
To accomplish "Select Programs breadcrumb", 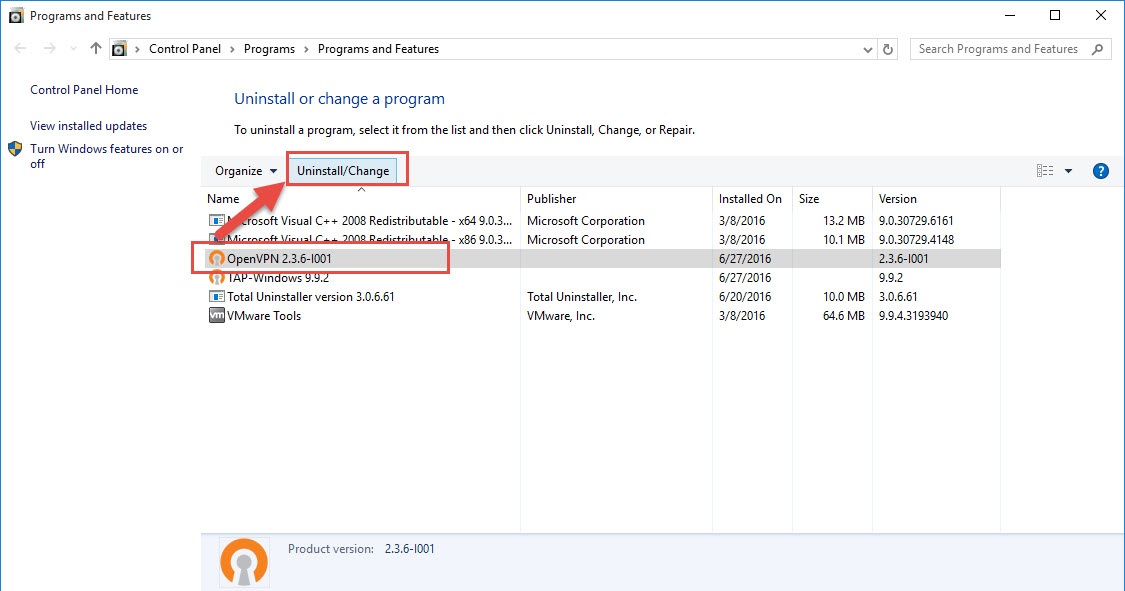I will pyautogui.click(x=269, y=49).
